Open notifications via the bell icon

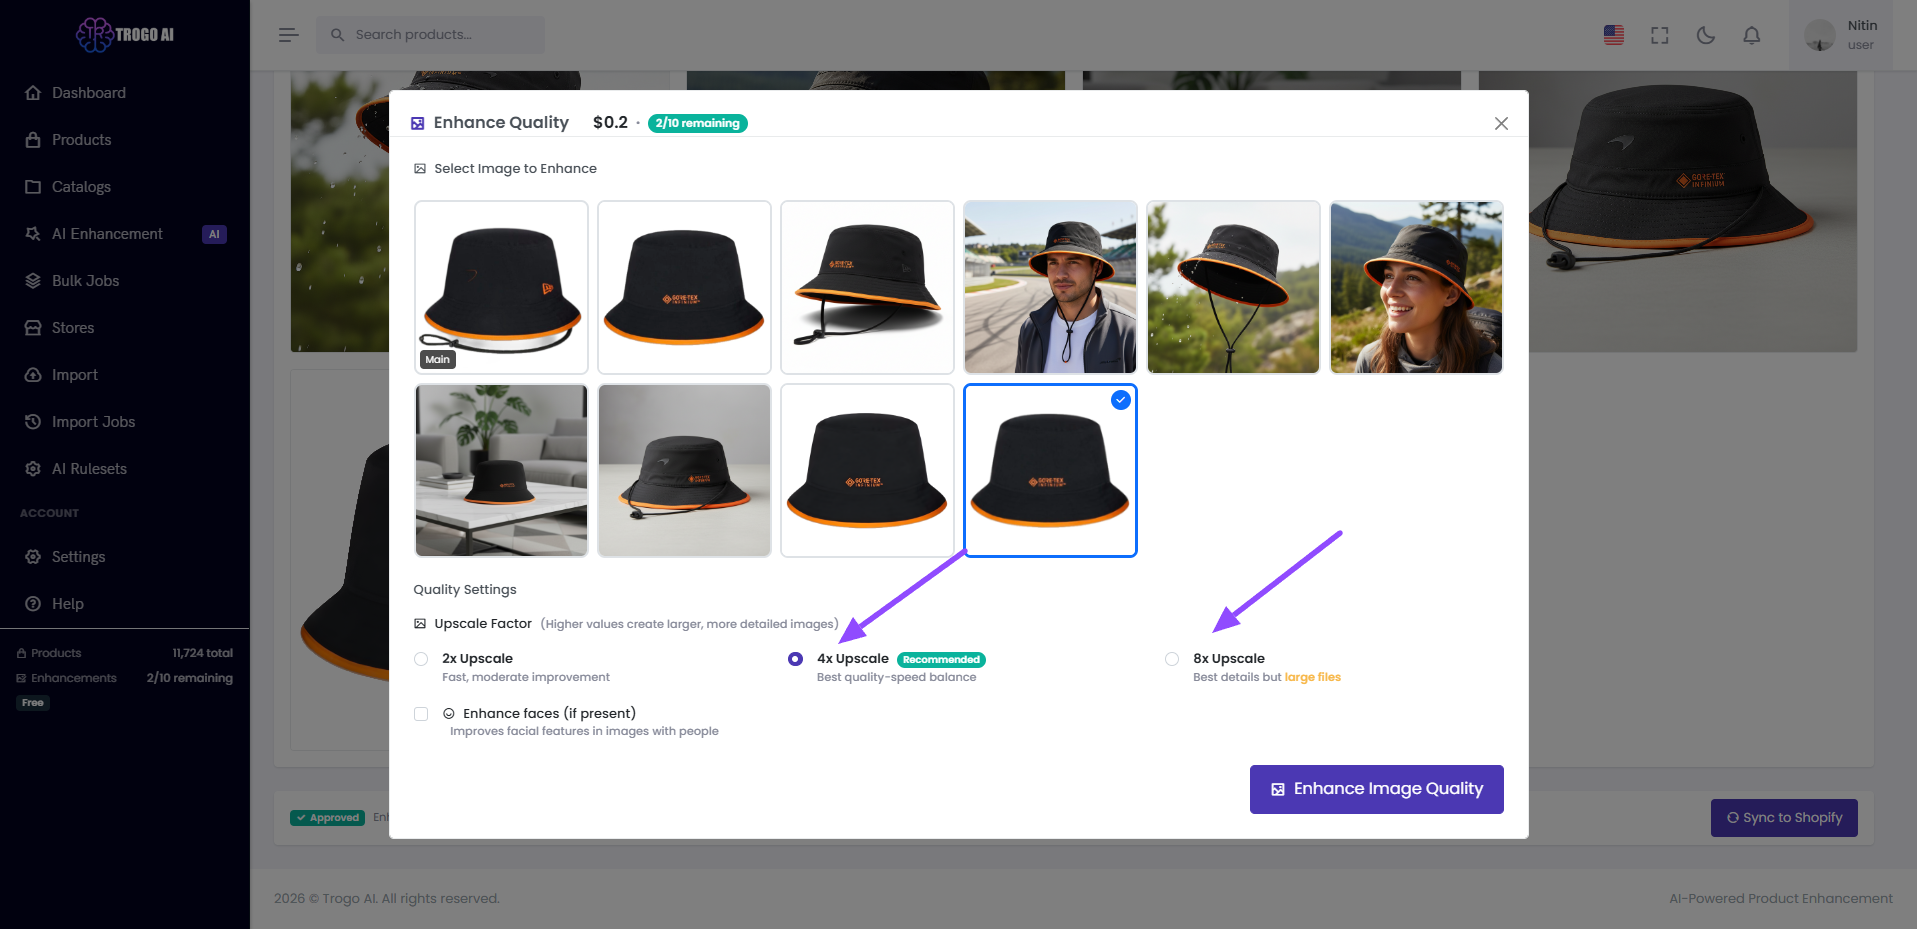pos(1751,35)
